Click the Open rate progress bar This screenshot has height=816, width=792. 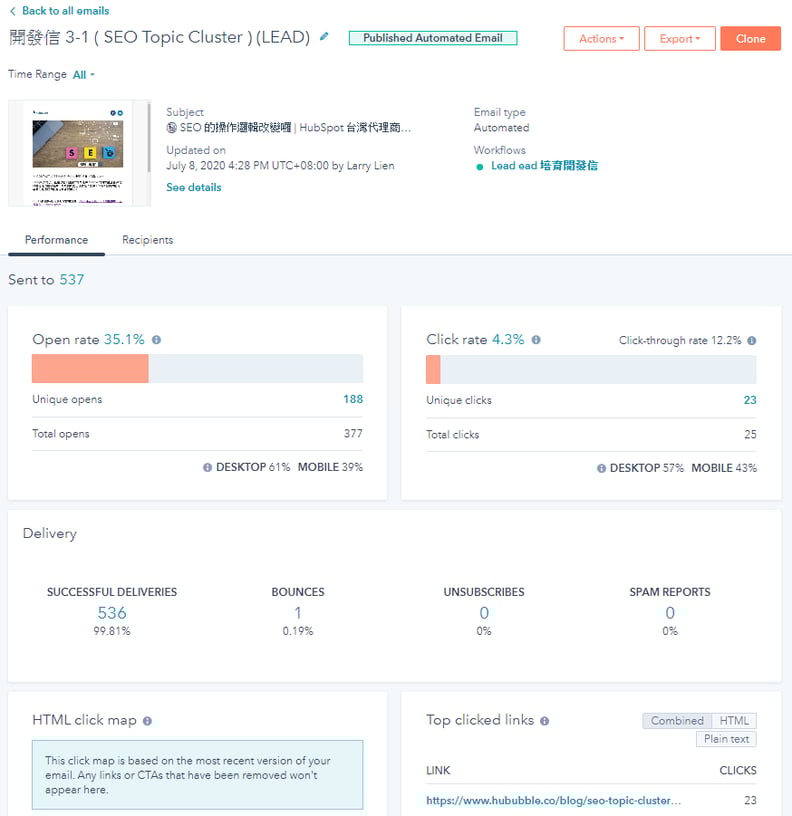tap(197, 369)
